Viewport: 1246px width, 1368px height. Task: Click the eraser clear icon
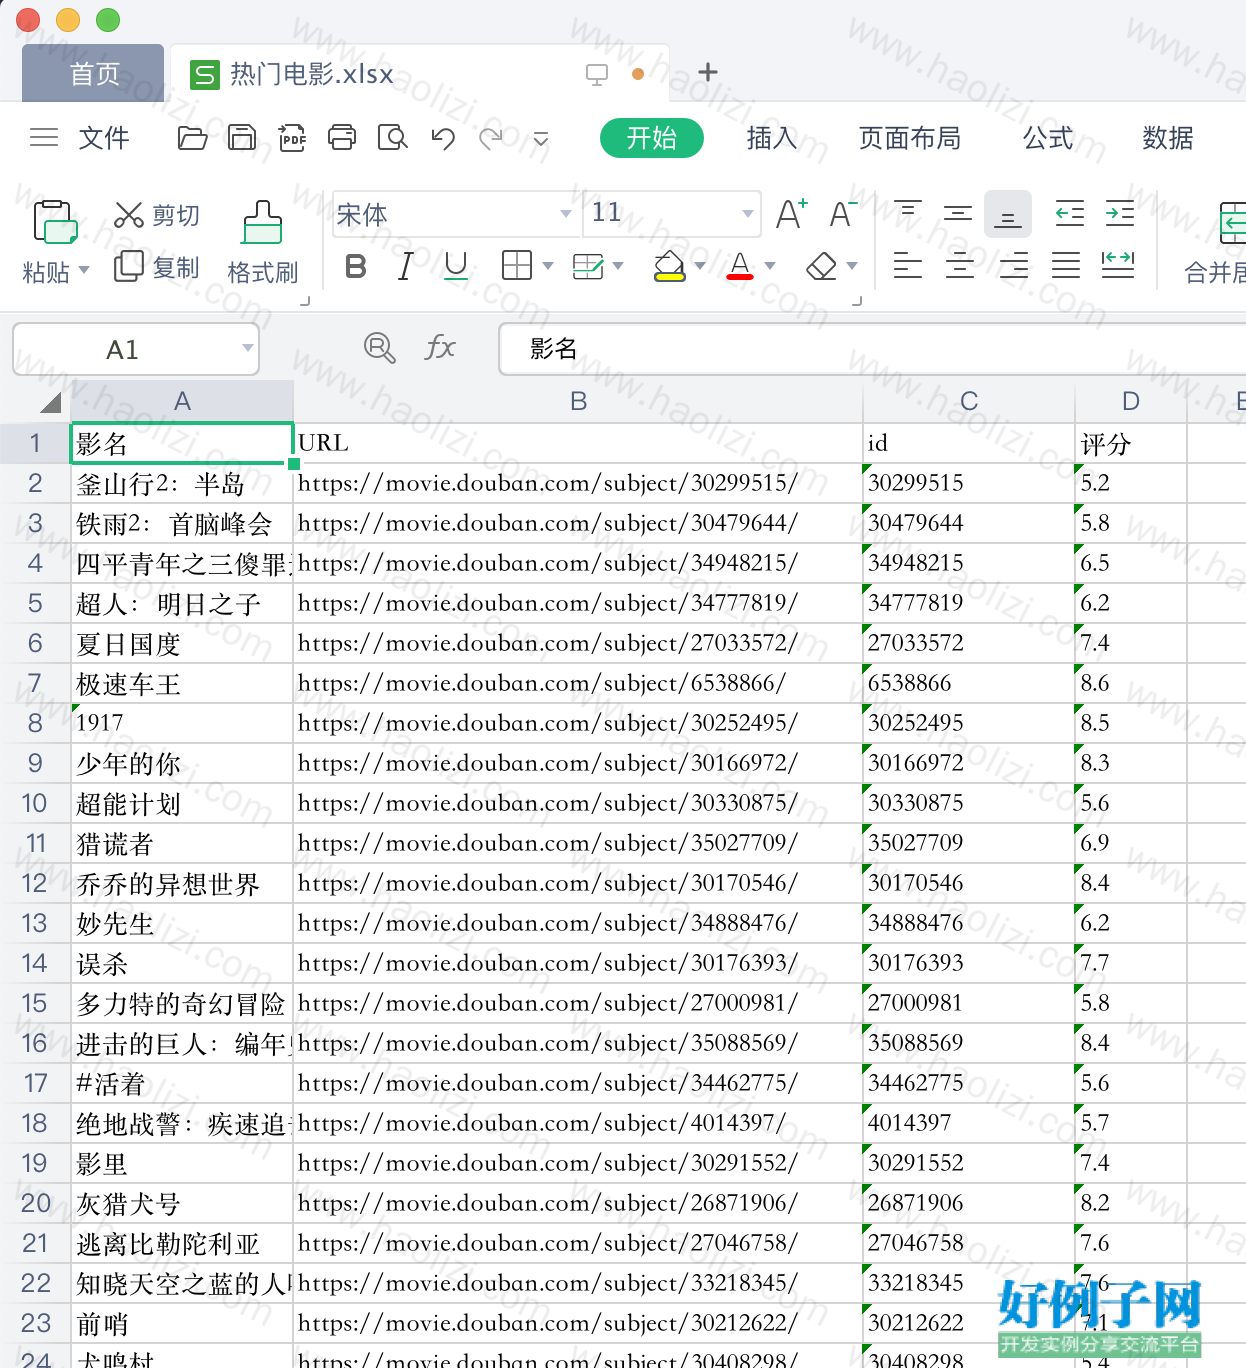click(x=822, y=266)
